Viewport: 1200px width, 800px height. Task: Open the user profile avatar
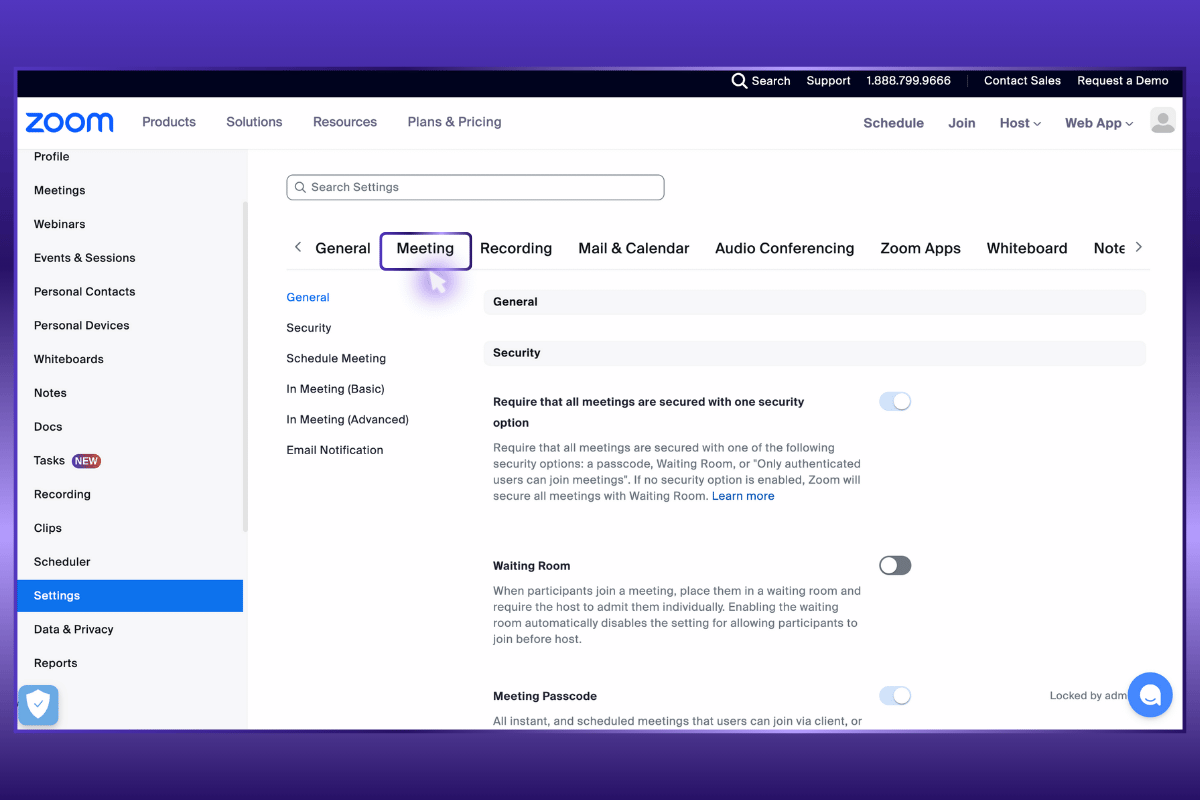pyautogui.click(x=1162, y=122)
